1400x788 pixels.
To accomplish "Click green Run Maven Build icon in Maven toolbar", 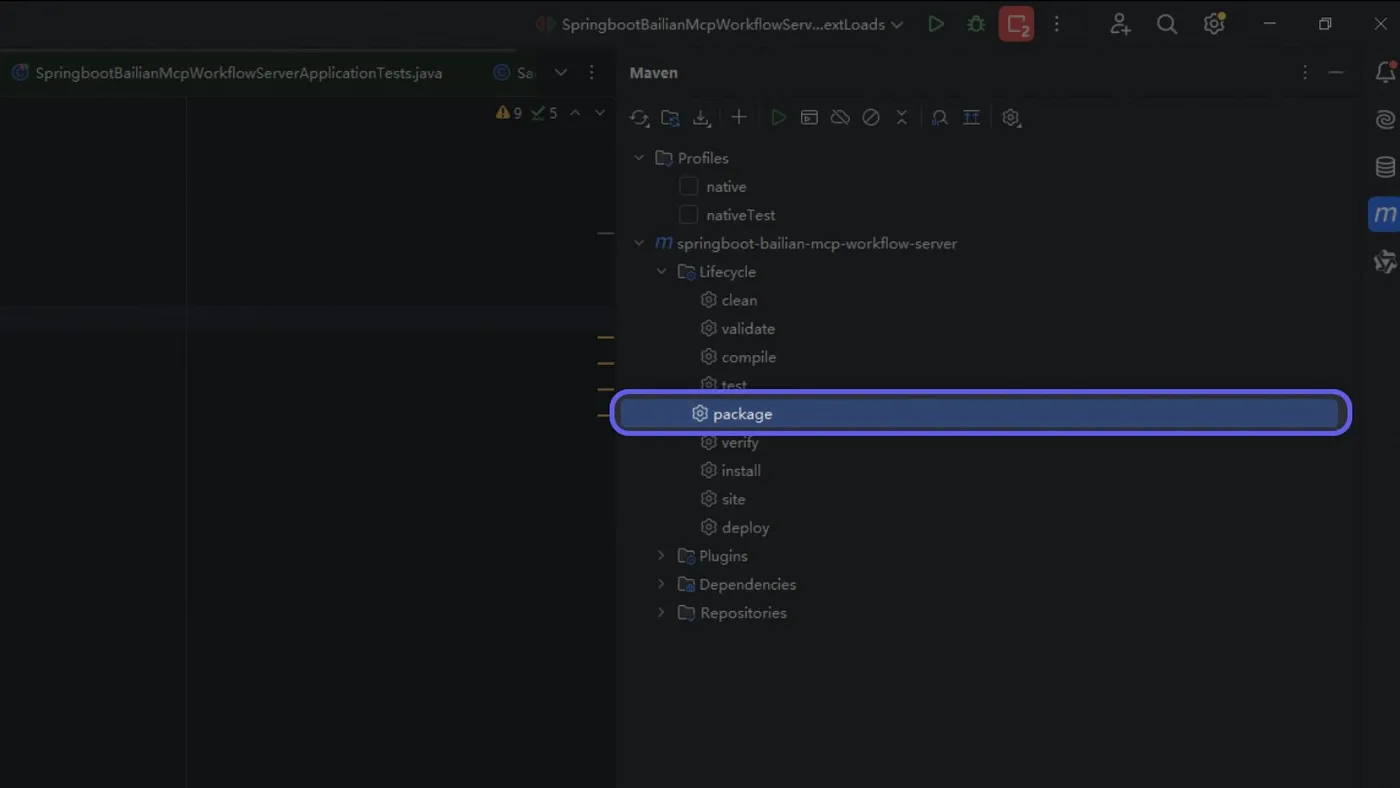I will (778, 118).
